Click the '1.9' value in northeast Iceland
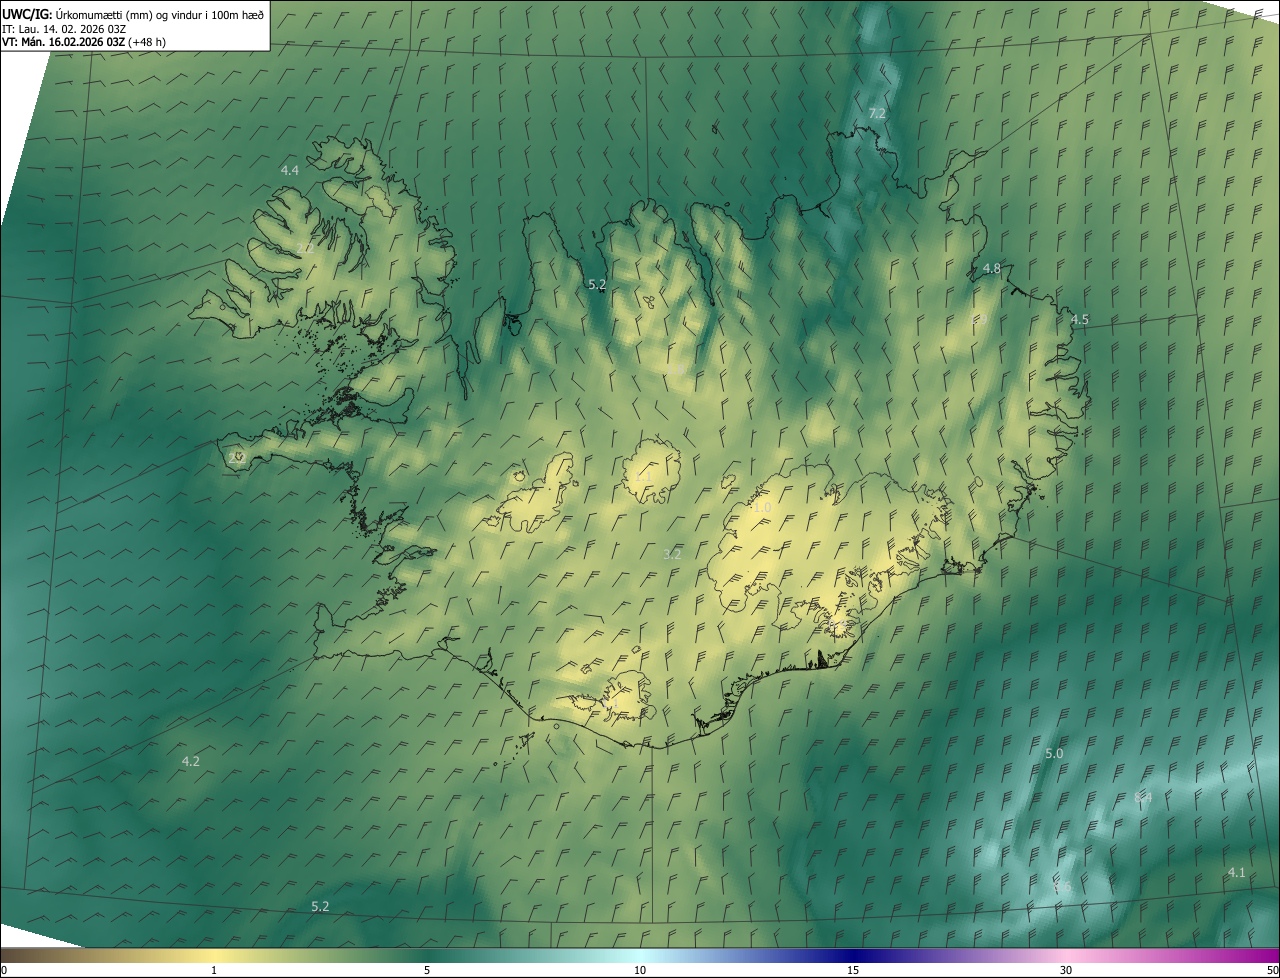The width and height of the screenshot is (1280, 978). tap(979, 318)
